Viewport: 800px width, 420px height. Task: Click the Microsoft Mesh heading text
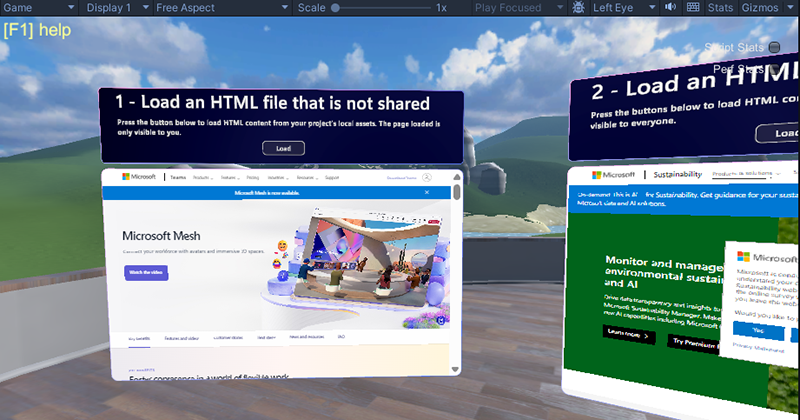(x=161, y=236)
